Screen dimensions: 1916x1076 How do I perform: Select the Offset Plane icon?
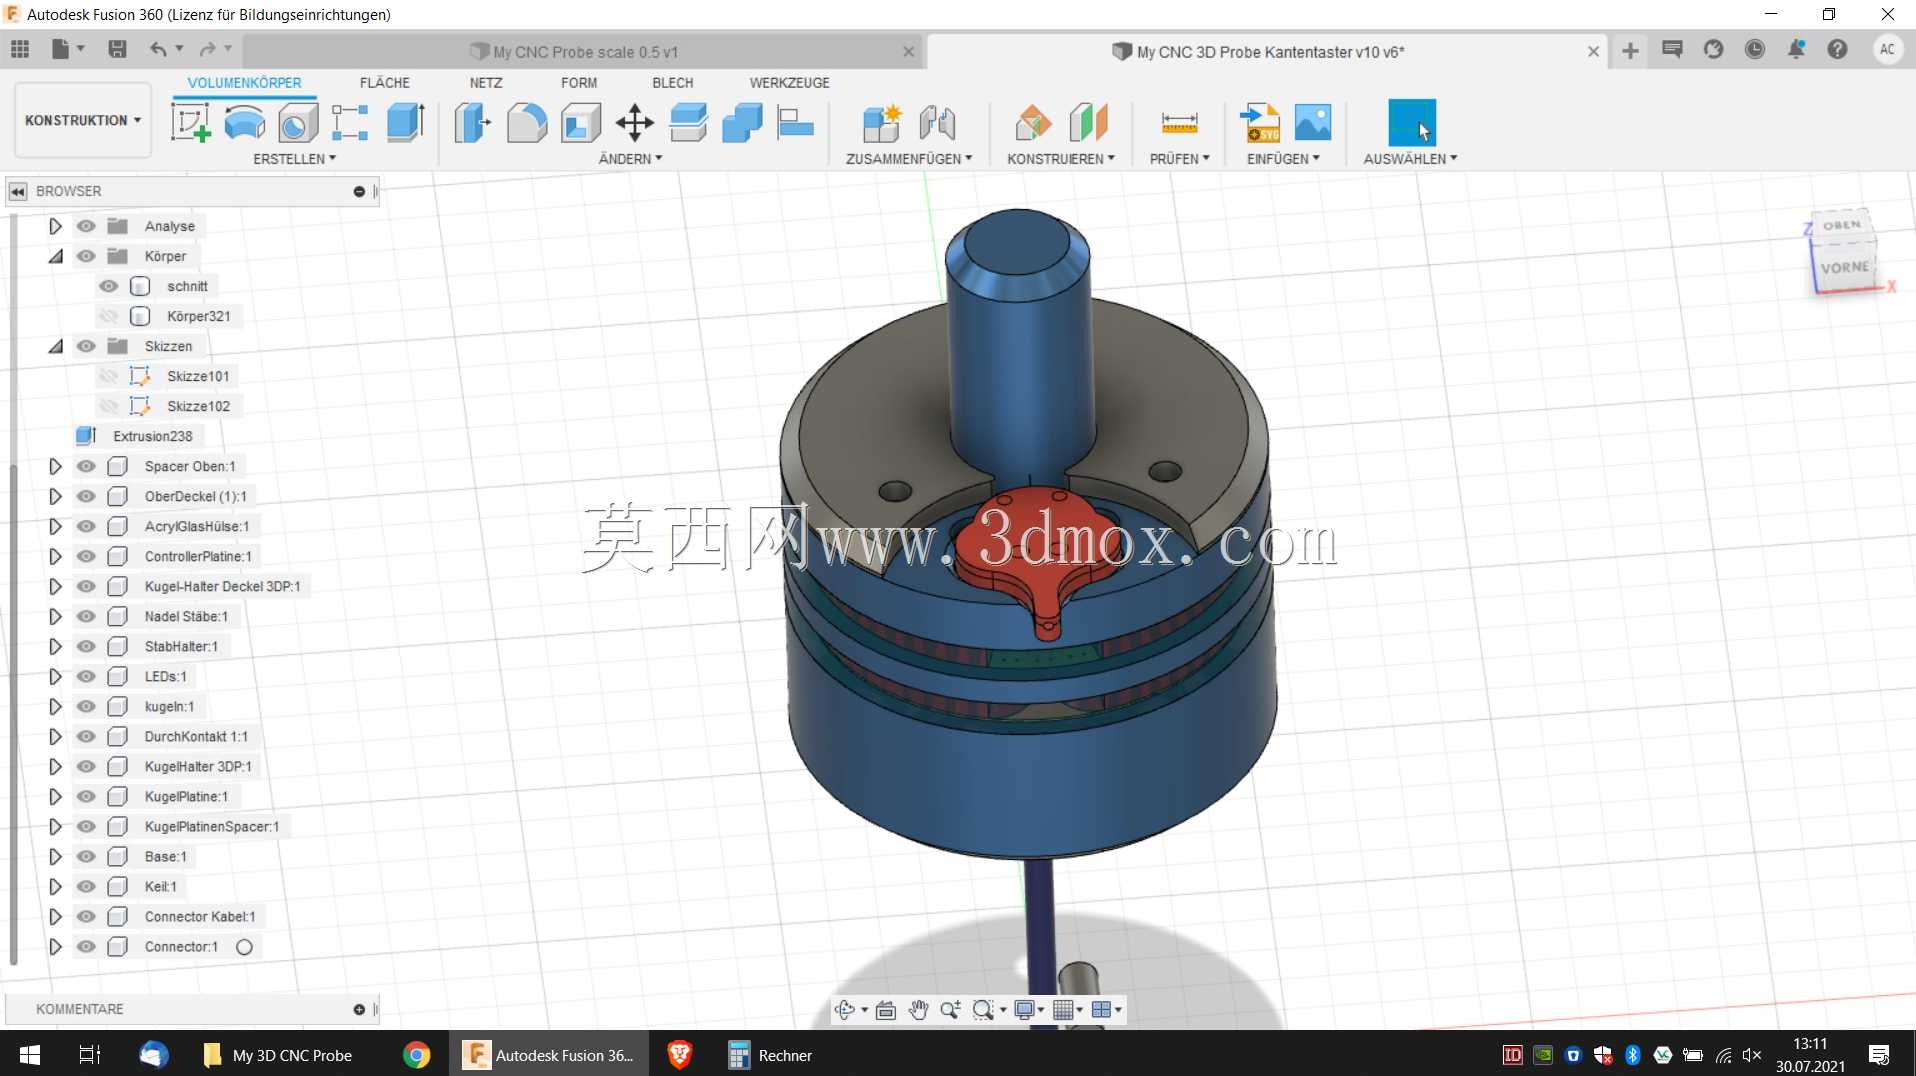click(1033, 122)
